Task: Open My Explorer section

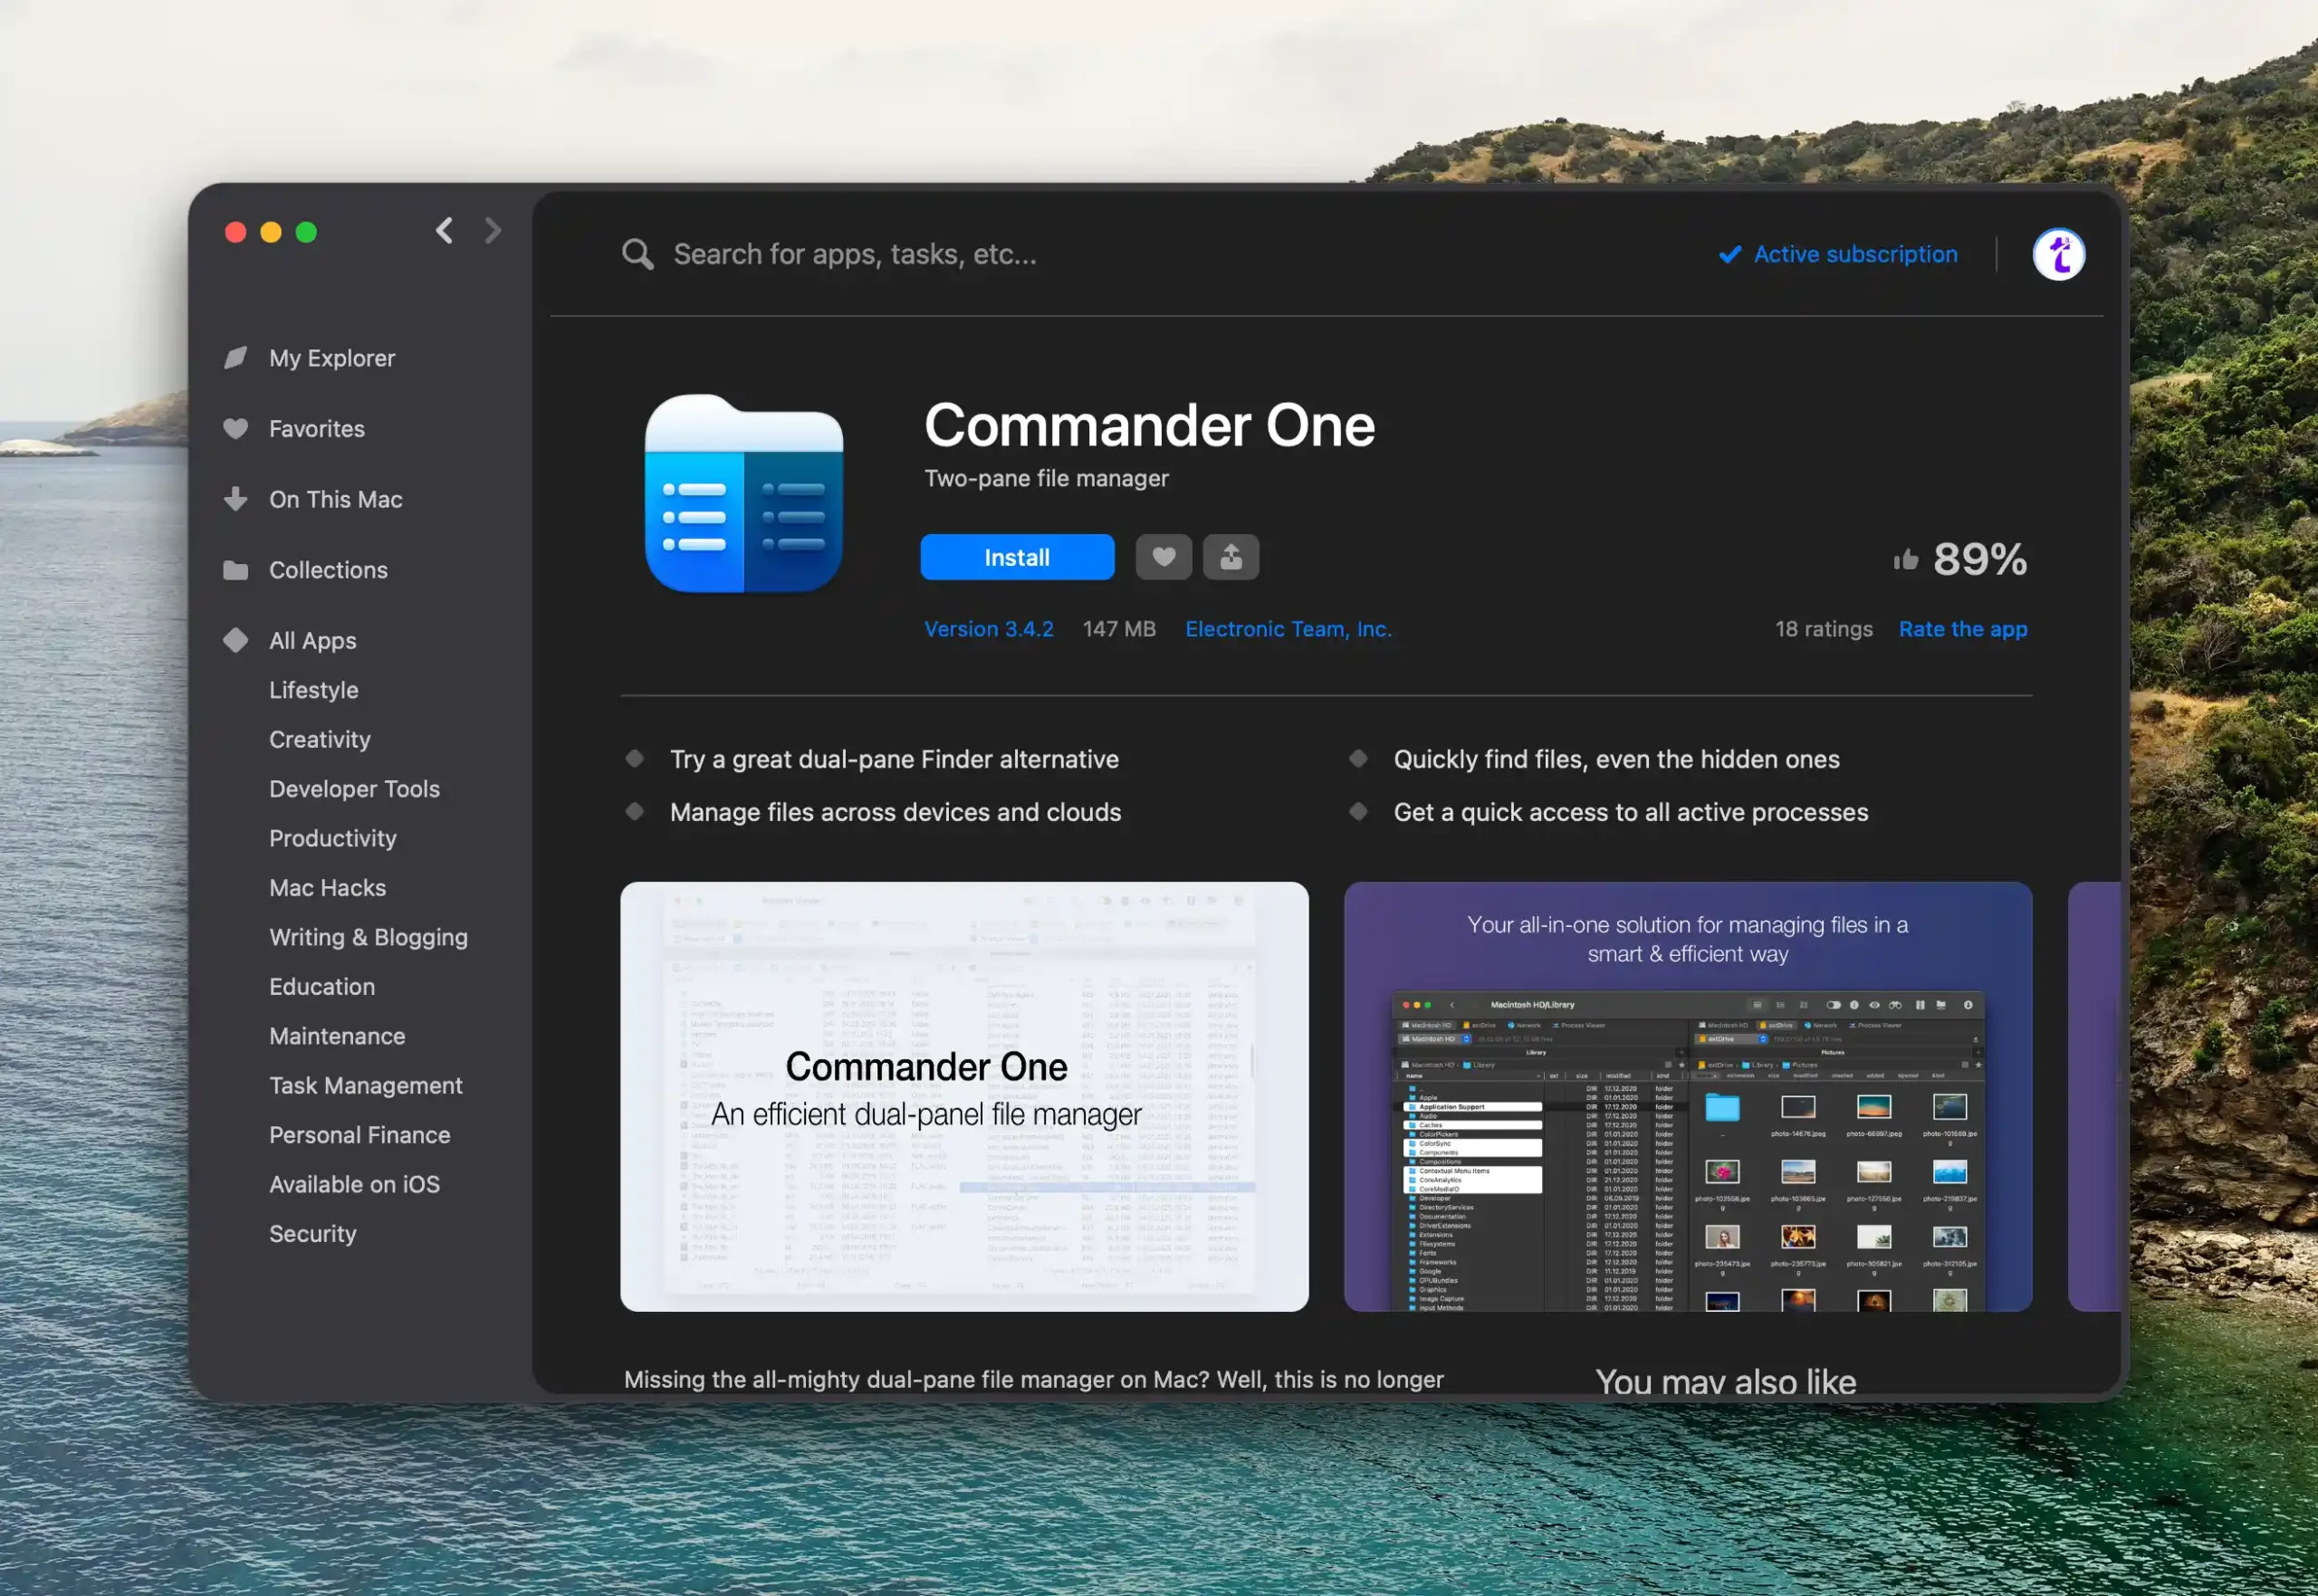Action: (332, 358)
